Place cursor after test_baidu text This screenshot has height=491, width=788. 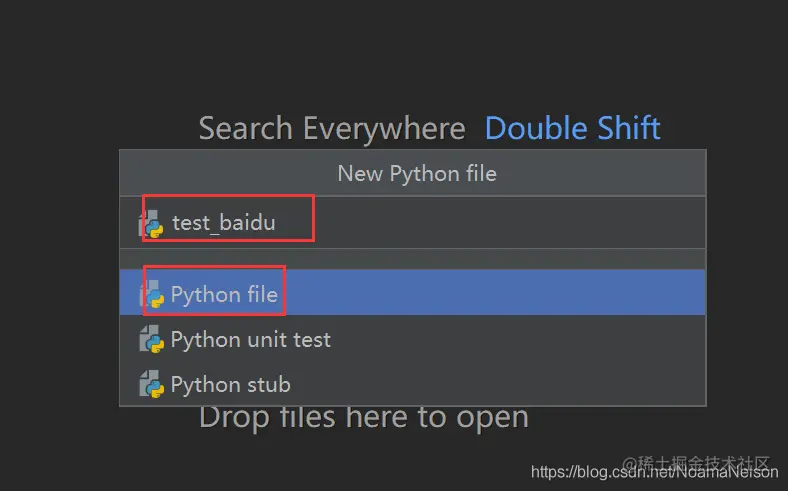(x=277, y=223)
